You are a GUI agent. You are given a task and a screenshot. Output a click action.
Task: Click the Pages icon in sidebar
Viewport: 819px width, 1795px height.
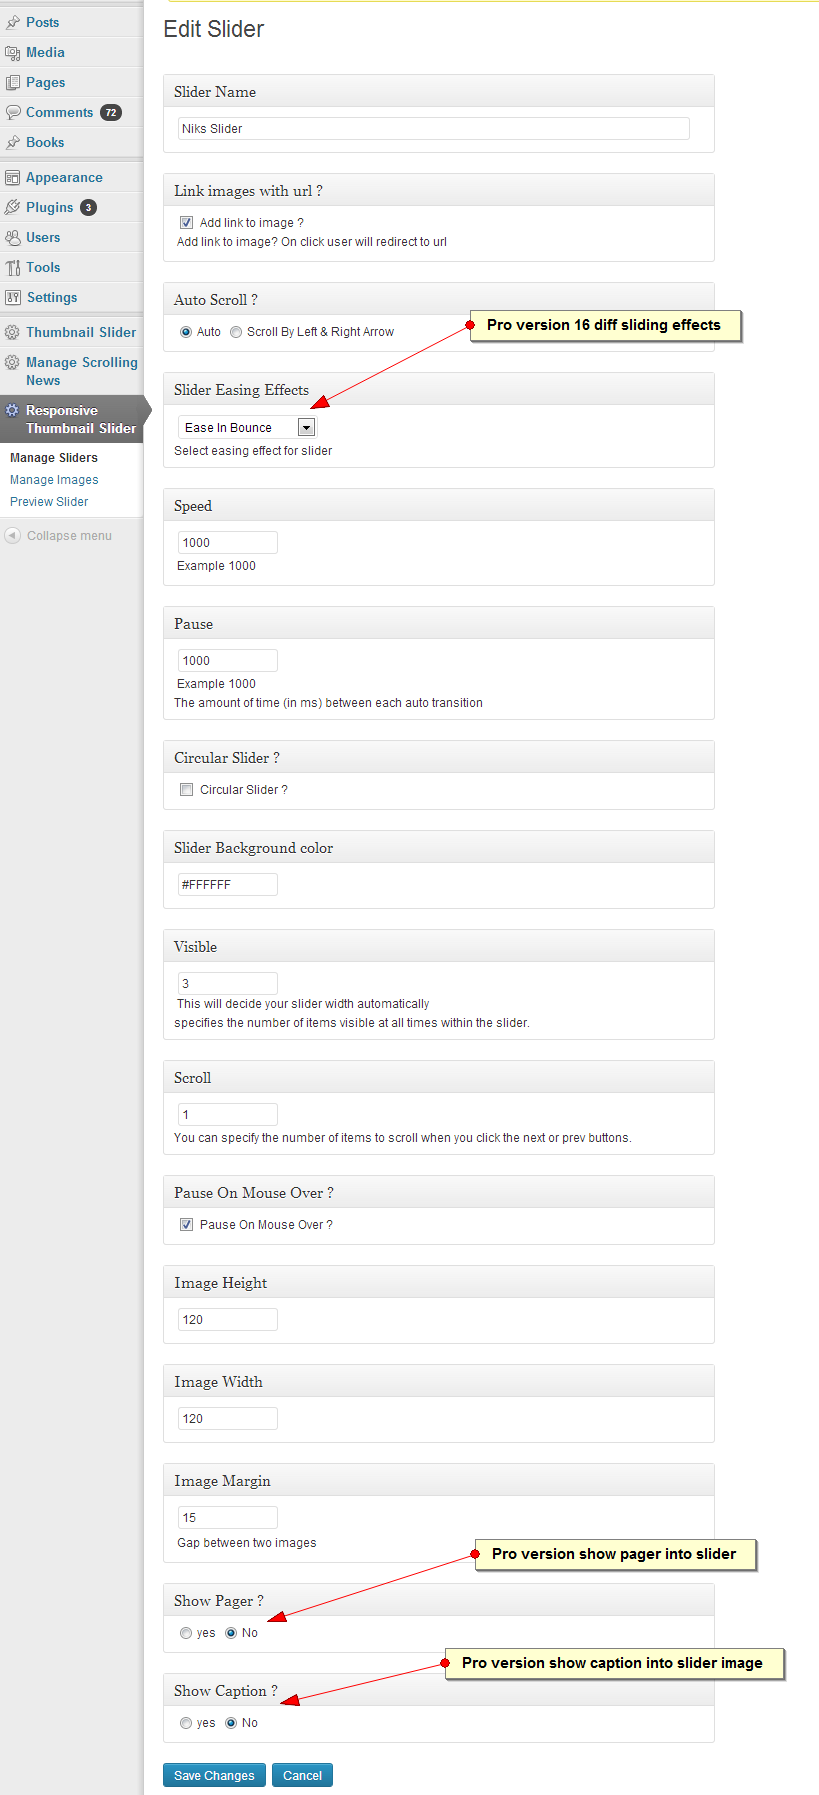coord(12,82)
